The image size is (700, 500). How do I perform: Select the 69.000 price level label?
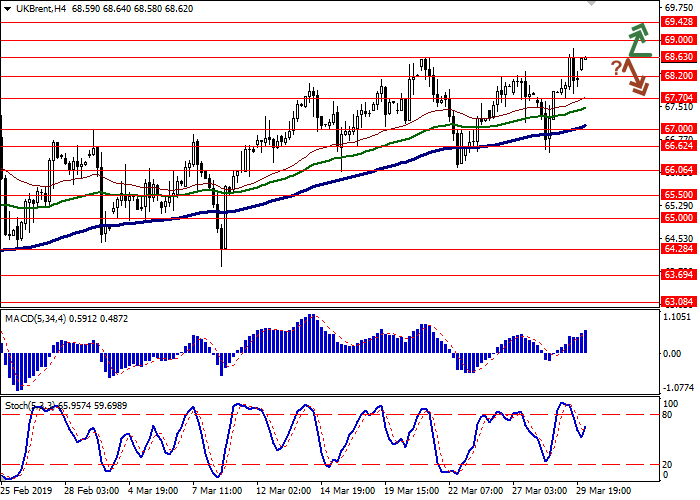click(679, 40)
